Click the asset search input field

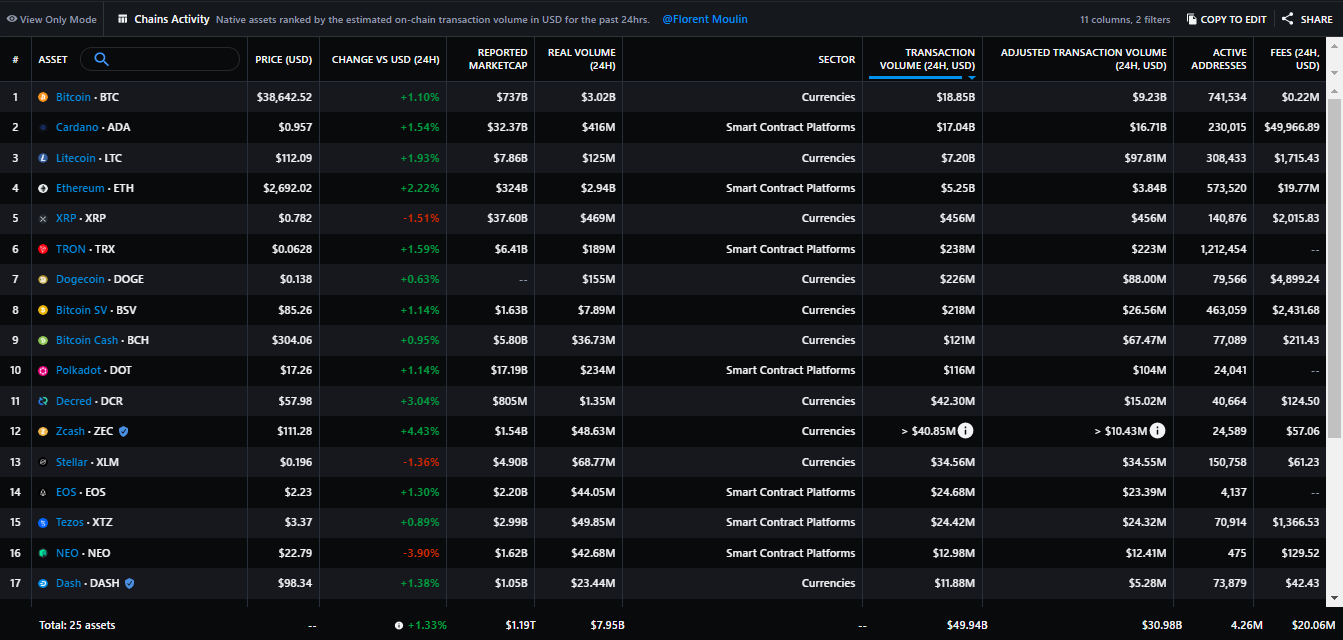(160, 59)
